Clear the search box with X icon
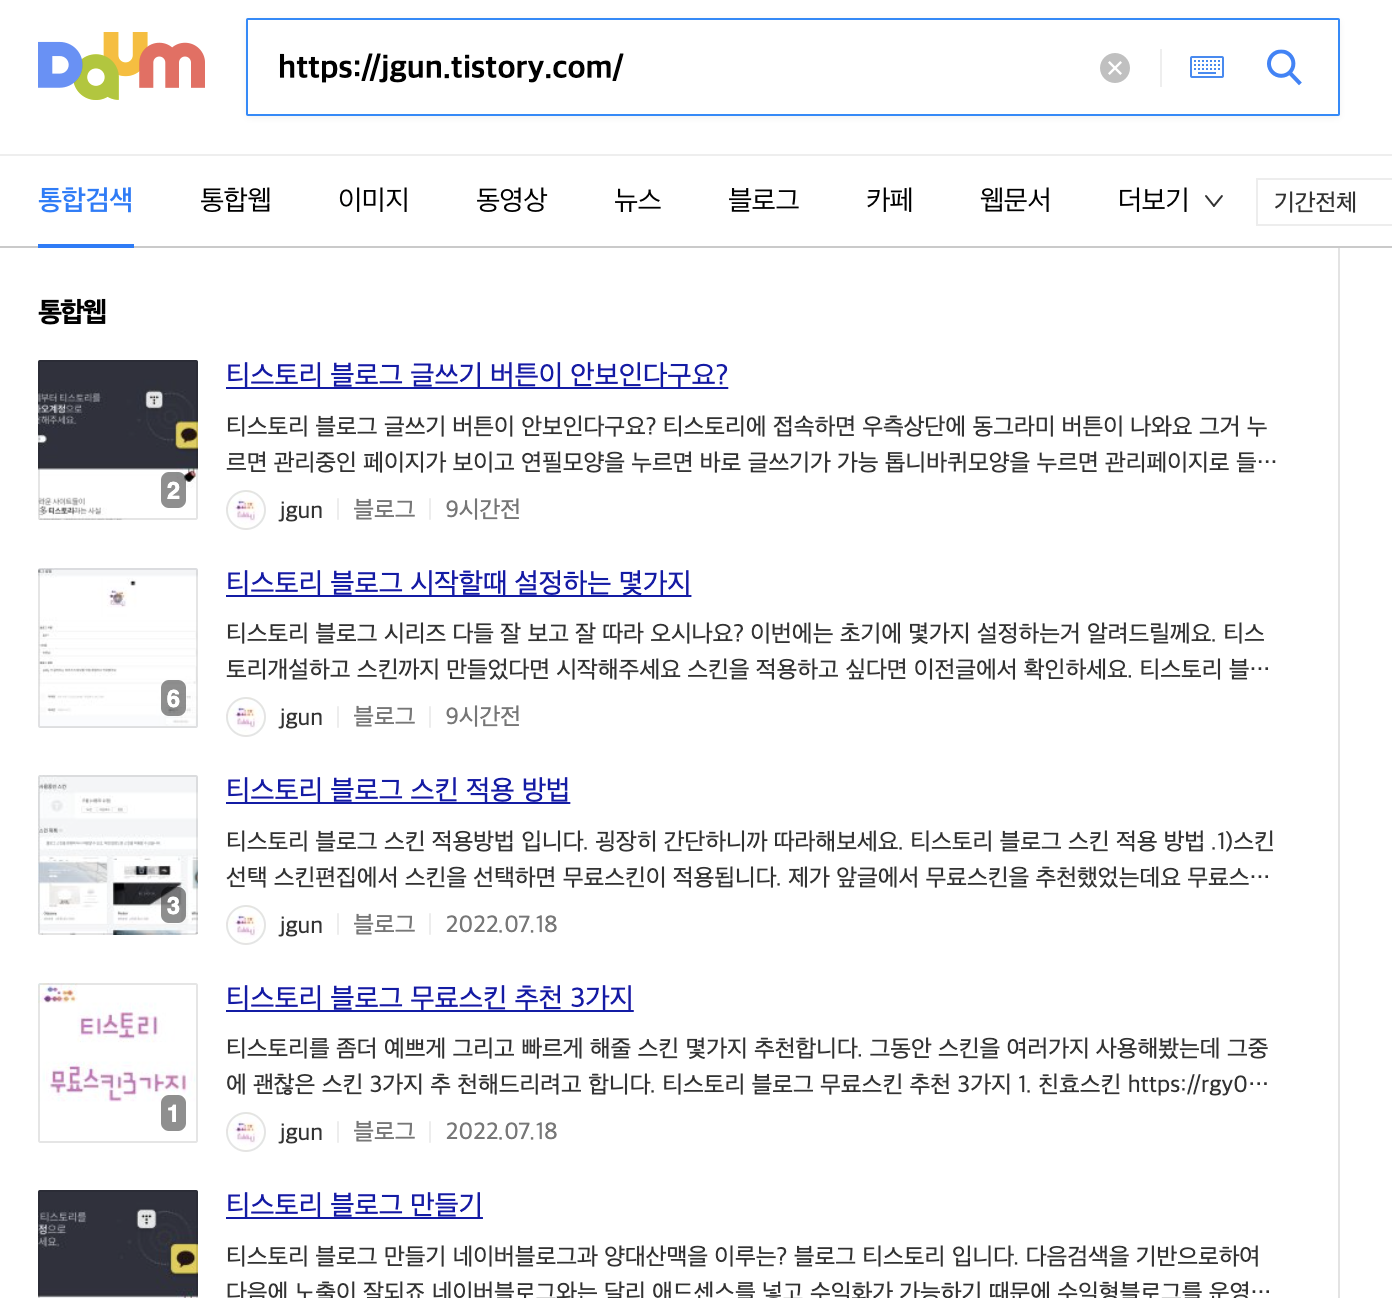The width and height of the screenshot is (1392, 1298). click(x=1115, y=68)
